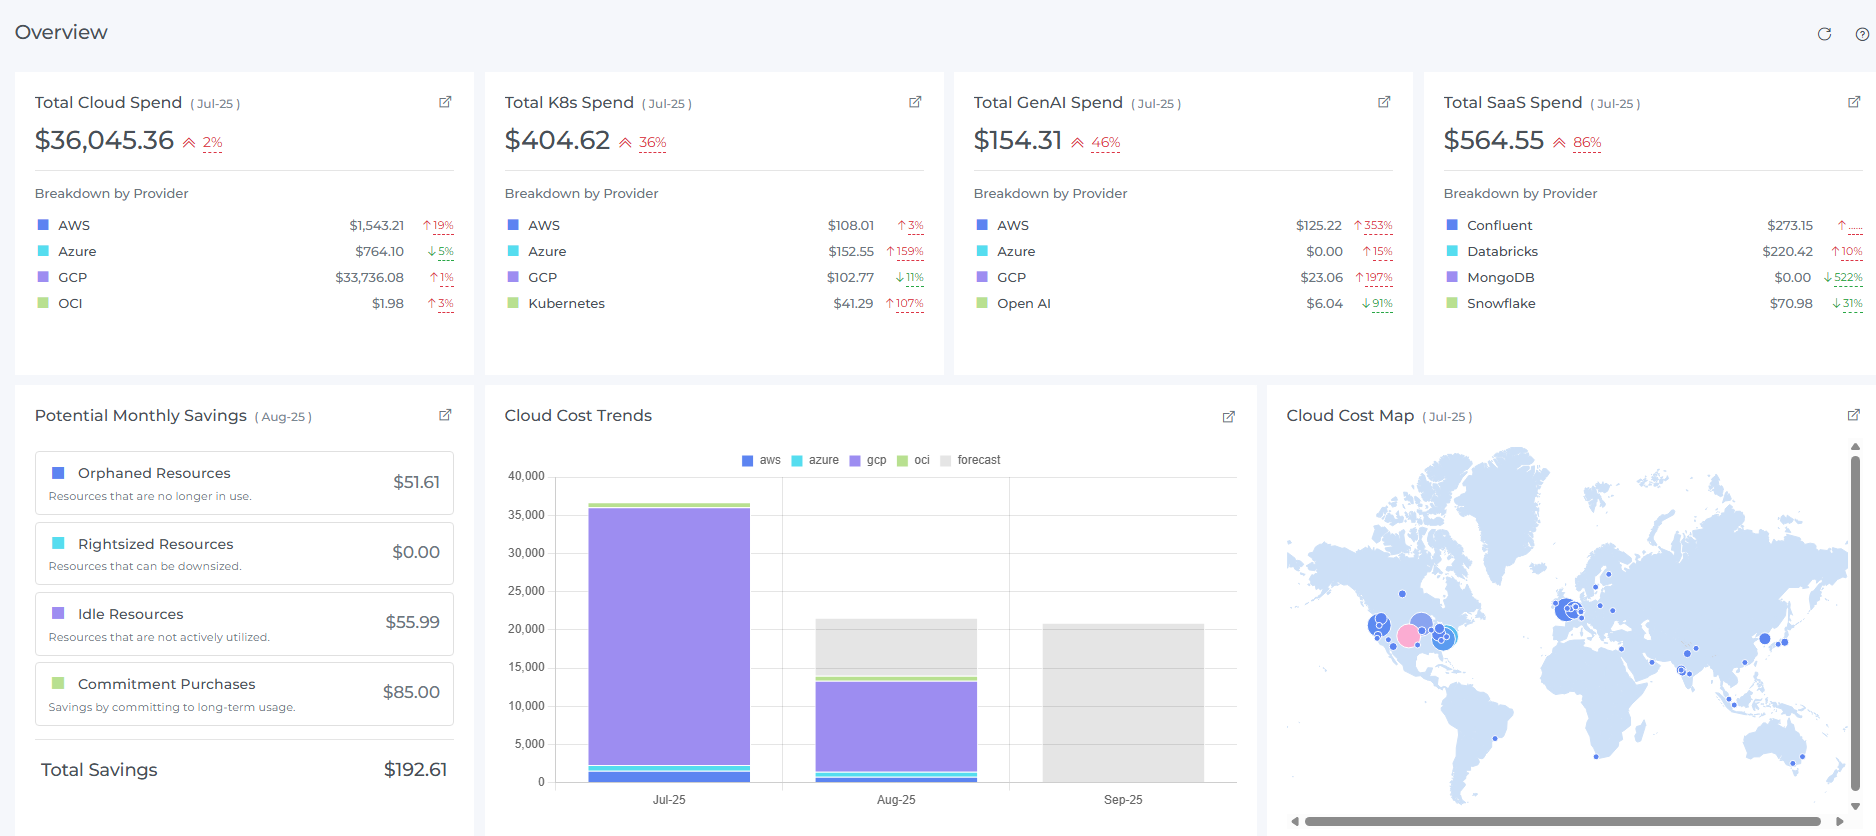The height and width of the screenshot is (836, 1876).
Task: Open Cloud Cost Trends external link icon
Action: pos(1228,417)
